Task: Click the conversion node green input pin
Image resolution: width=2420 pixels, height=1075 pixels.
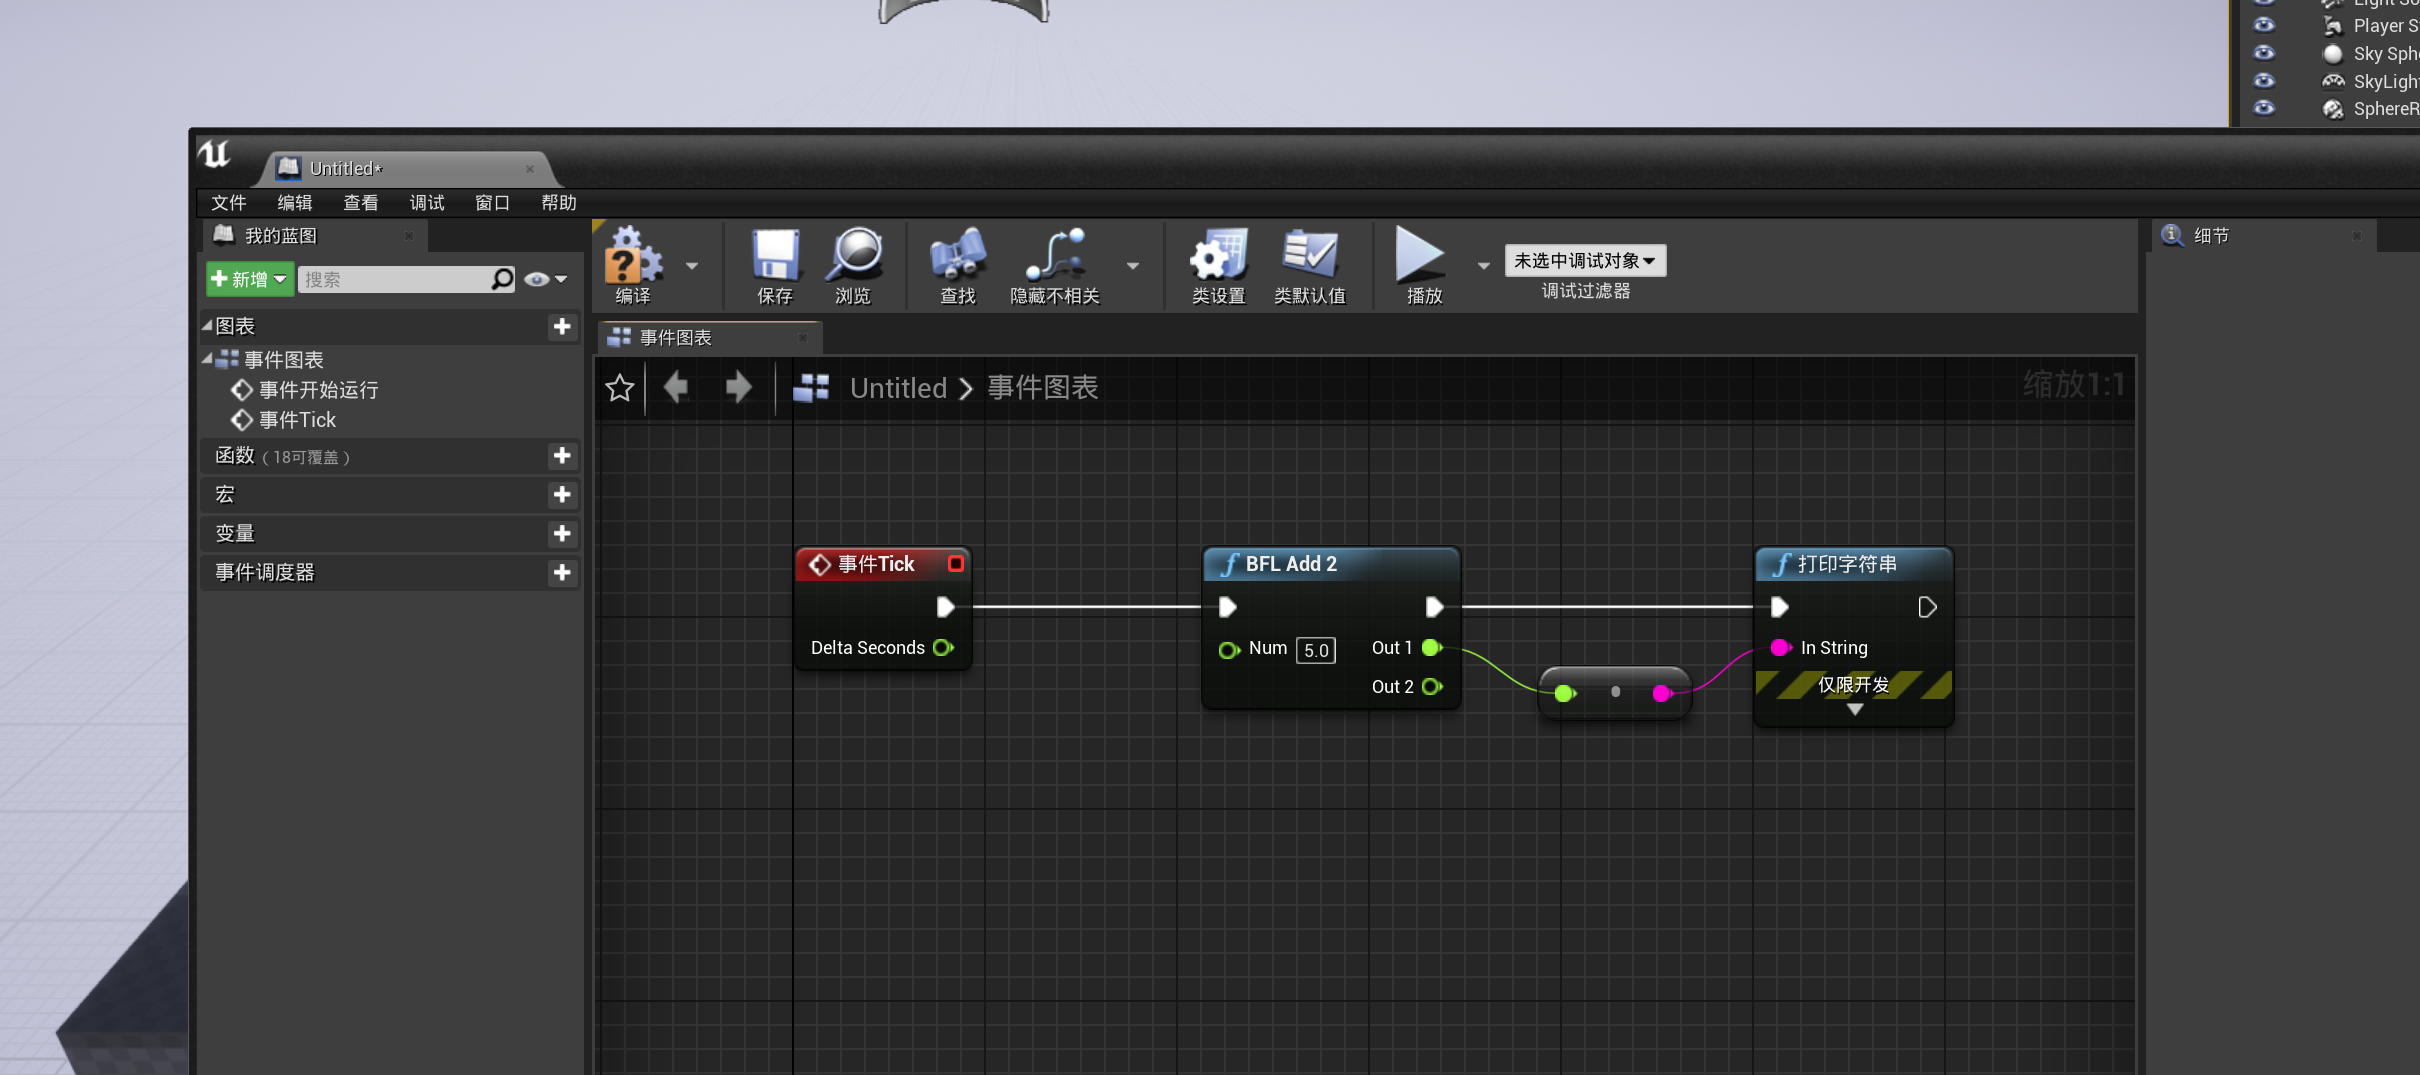Action: click(x=1565, y=693)
